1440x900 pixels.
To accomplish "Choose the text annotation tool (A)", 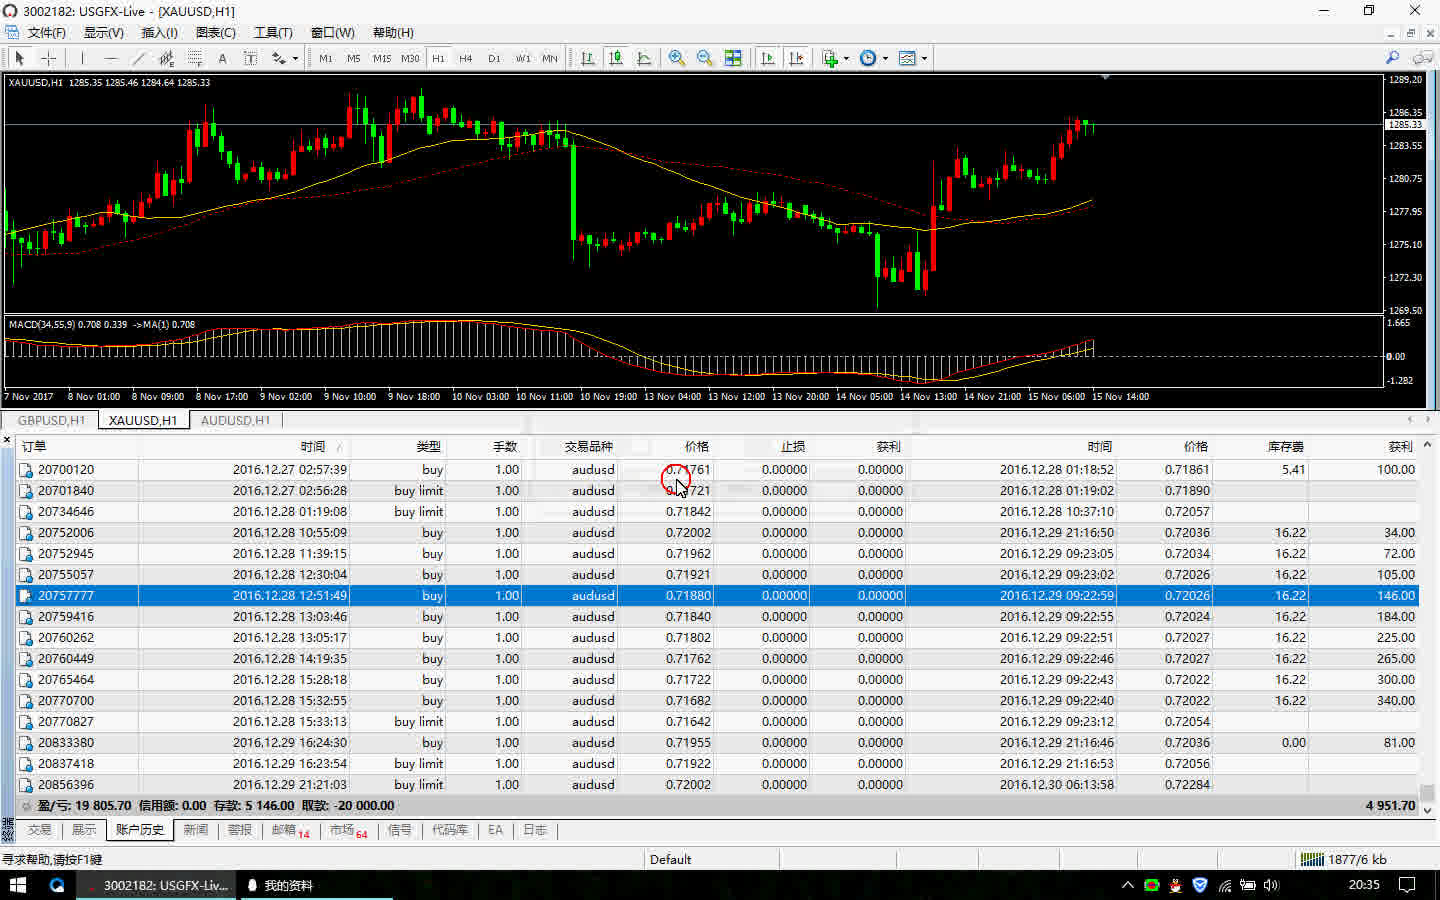I will pyautogui.click(x=222, y=58).
